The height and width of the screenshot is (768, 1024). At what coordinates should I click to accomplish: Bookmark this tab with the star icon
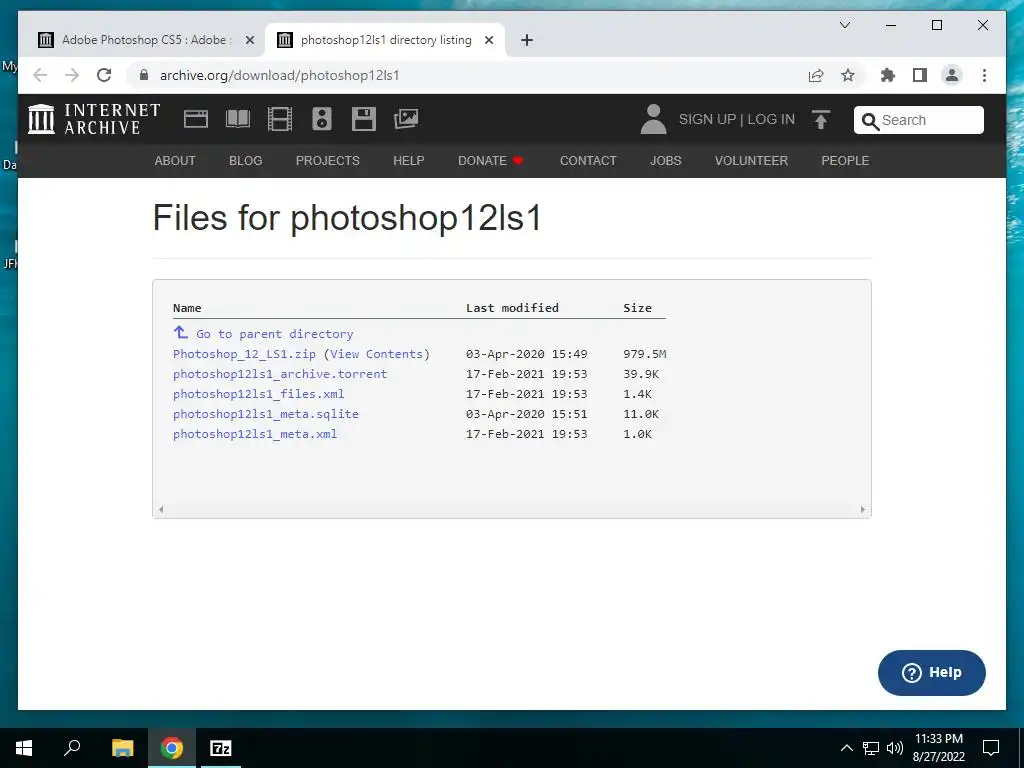pos(848,76)
